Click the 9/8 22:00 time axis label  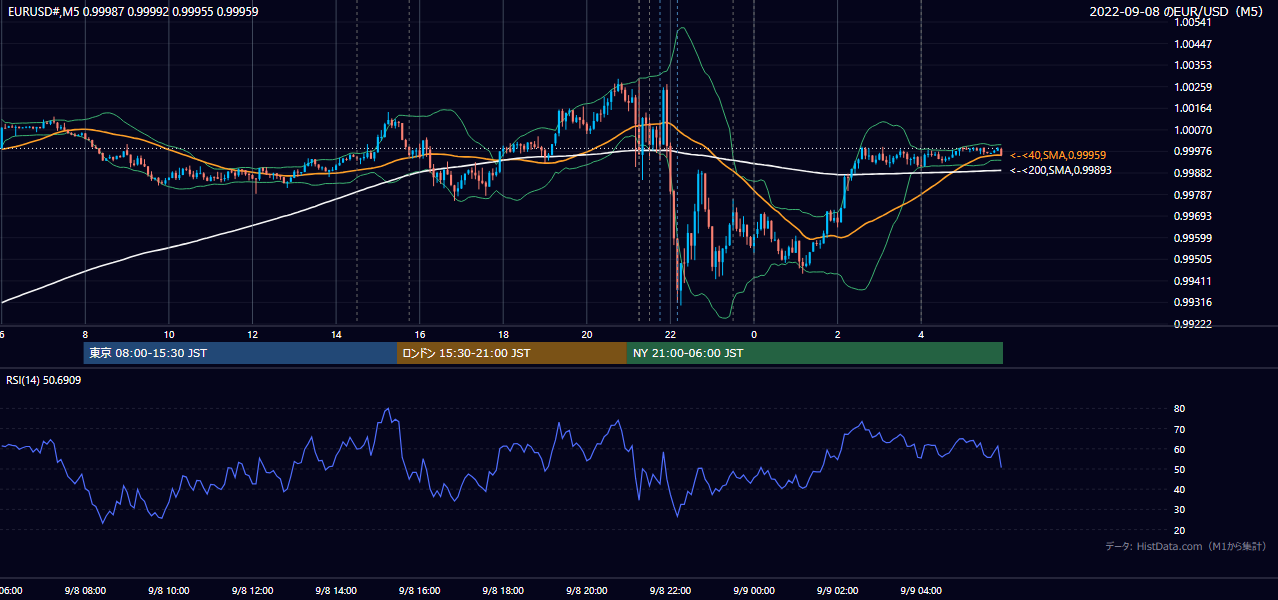pyautogui.click(x=670, y=591)
